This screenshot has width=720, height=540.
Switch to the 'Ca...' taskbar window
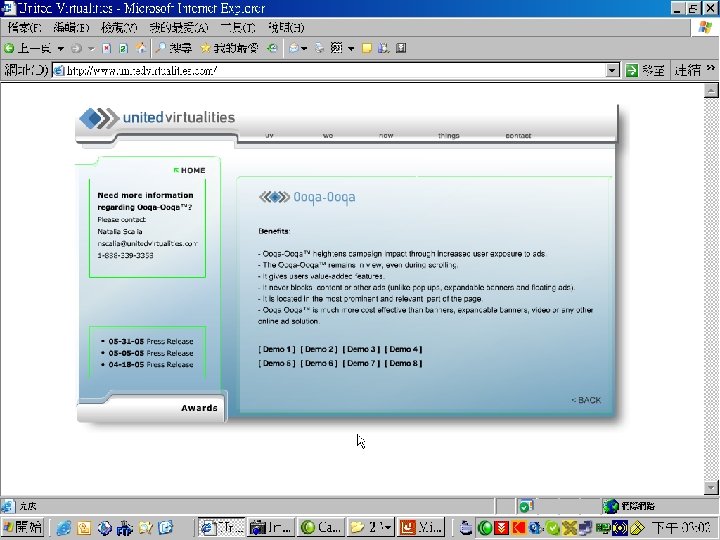click(321, 528)
